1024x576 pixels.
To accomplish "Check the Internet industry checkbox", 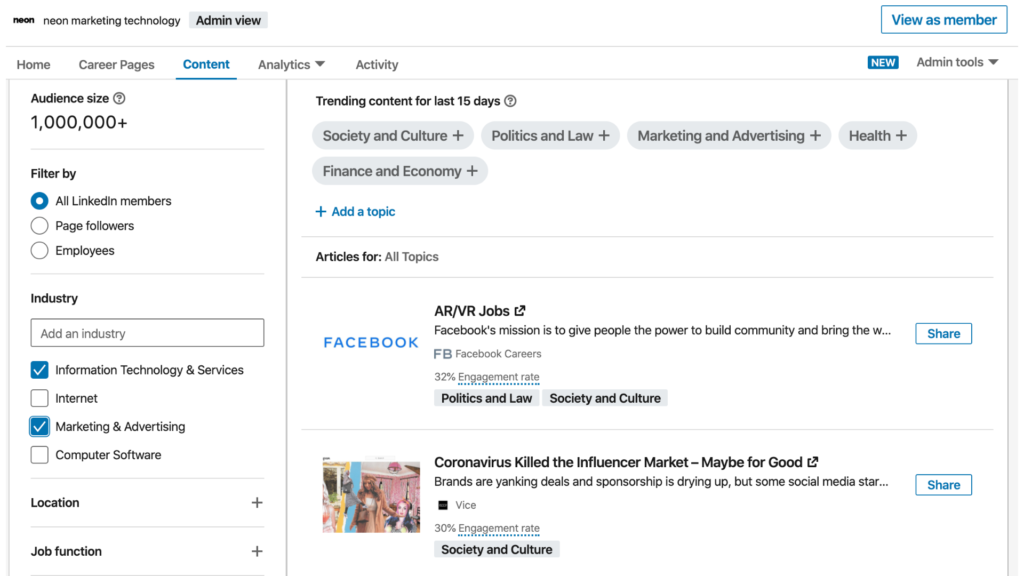I will click(39, 398).
